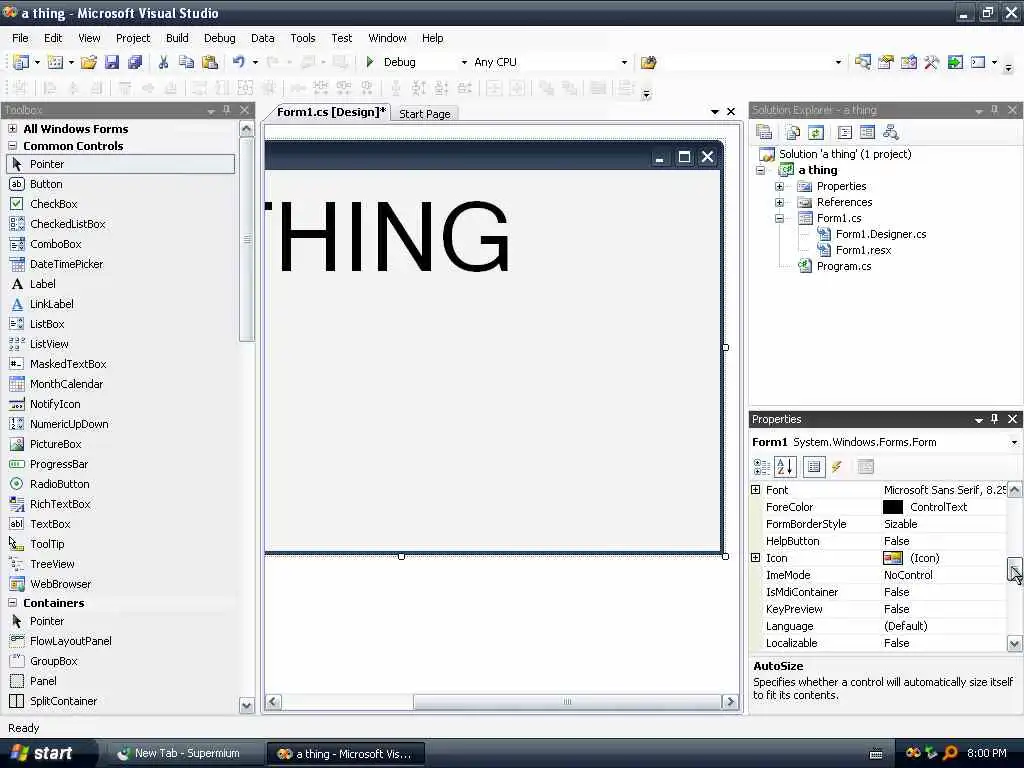Collapse the Form1.cs node
This screenshot has height=768, width=1024.
pos(779,218)
